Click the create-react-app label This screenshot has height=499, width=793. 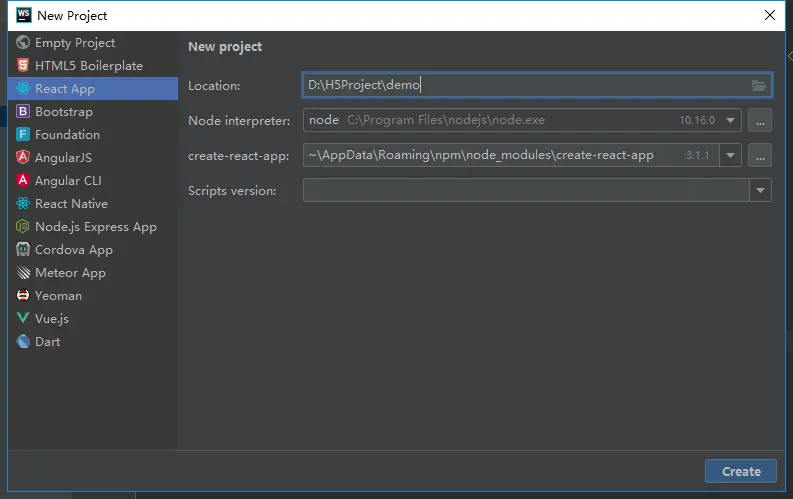(x=239, y=156)
